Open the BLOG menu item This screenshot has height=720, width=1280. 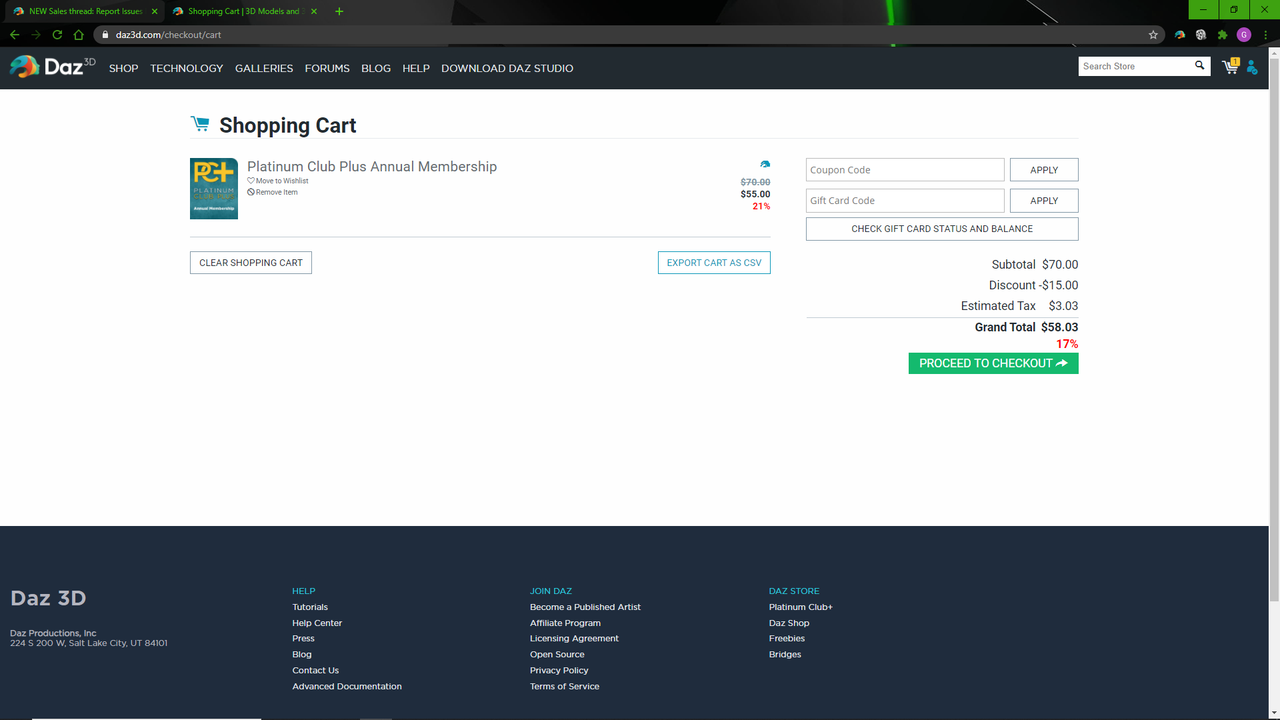[x=376, y=68]
